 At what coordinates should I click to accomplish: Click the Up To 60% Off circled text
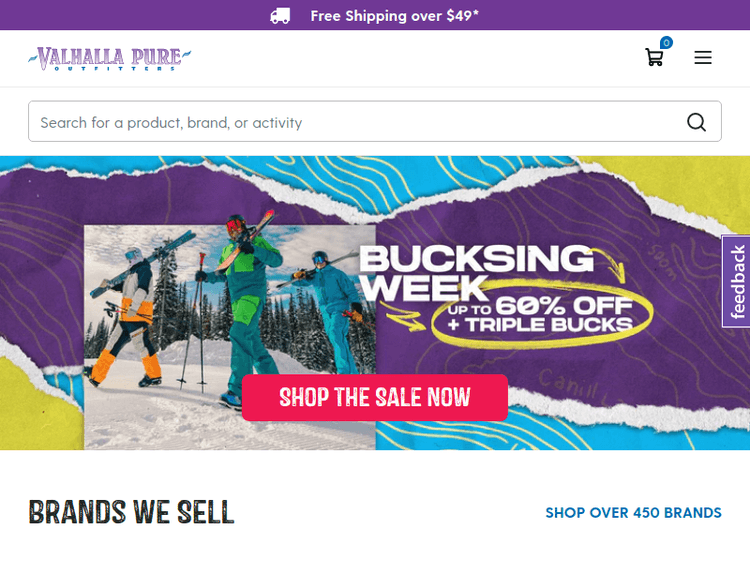(x=540, y=306)
